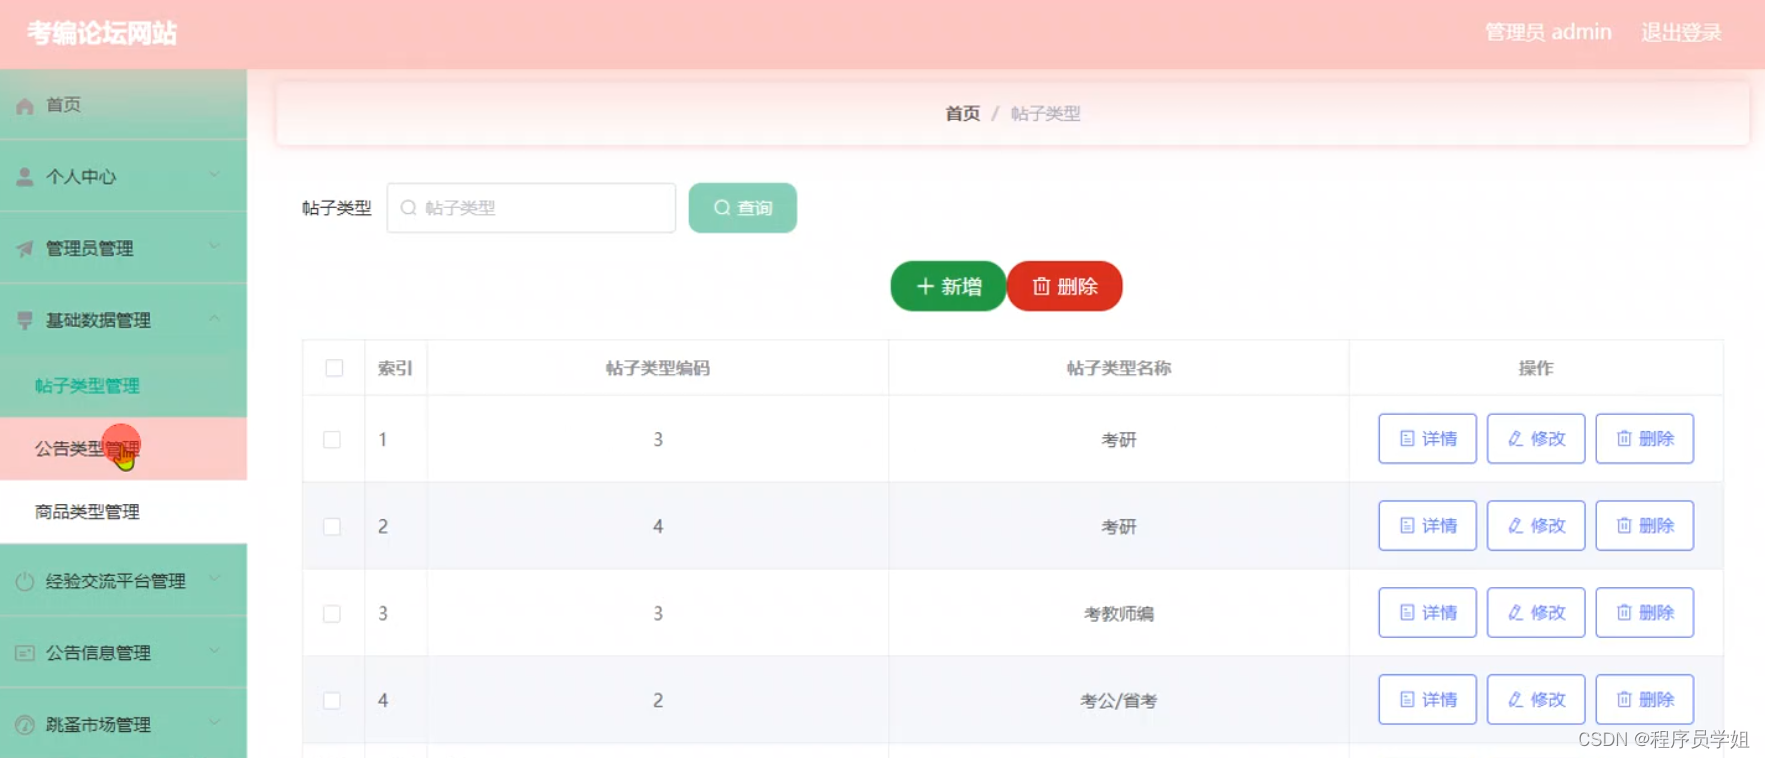Click the green 新增 button
Image resolution: width=1765 pixels, height=758 pixels.
pos(948,287)
